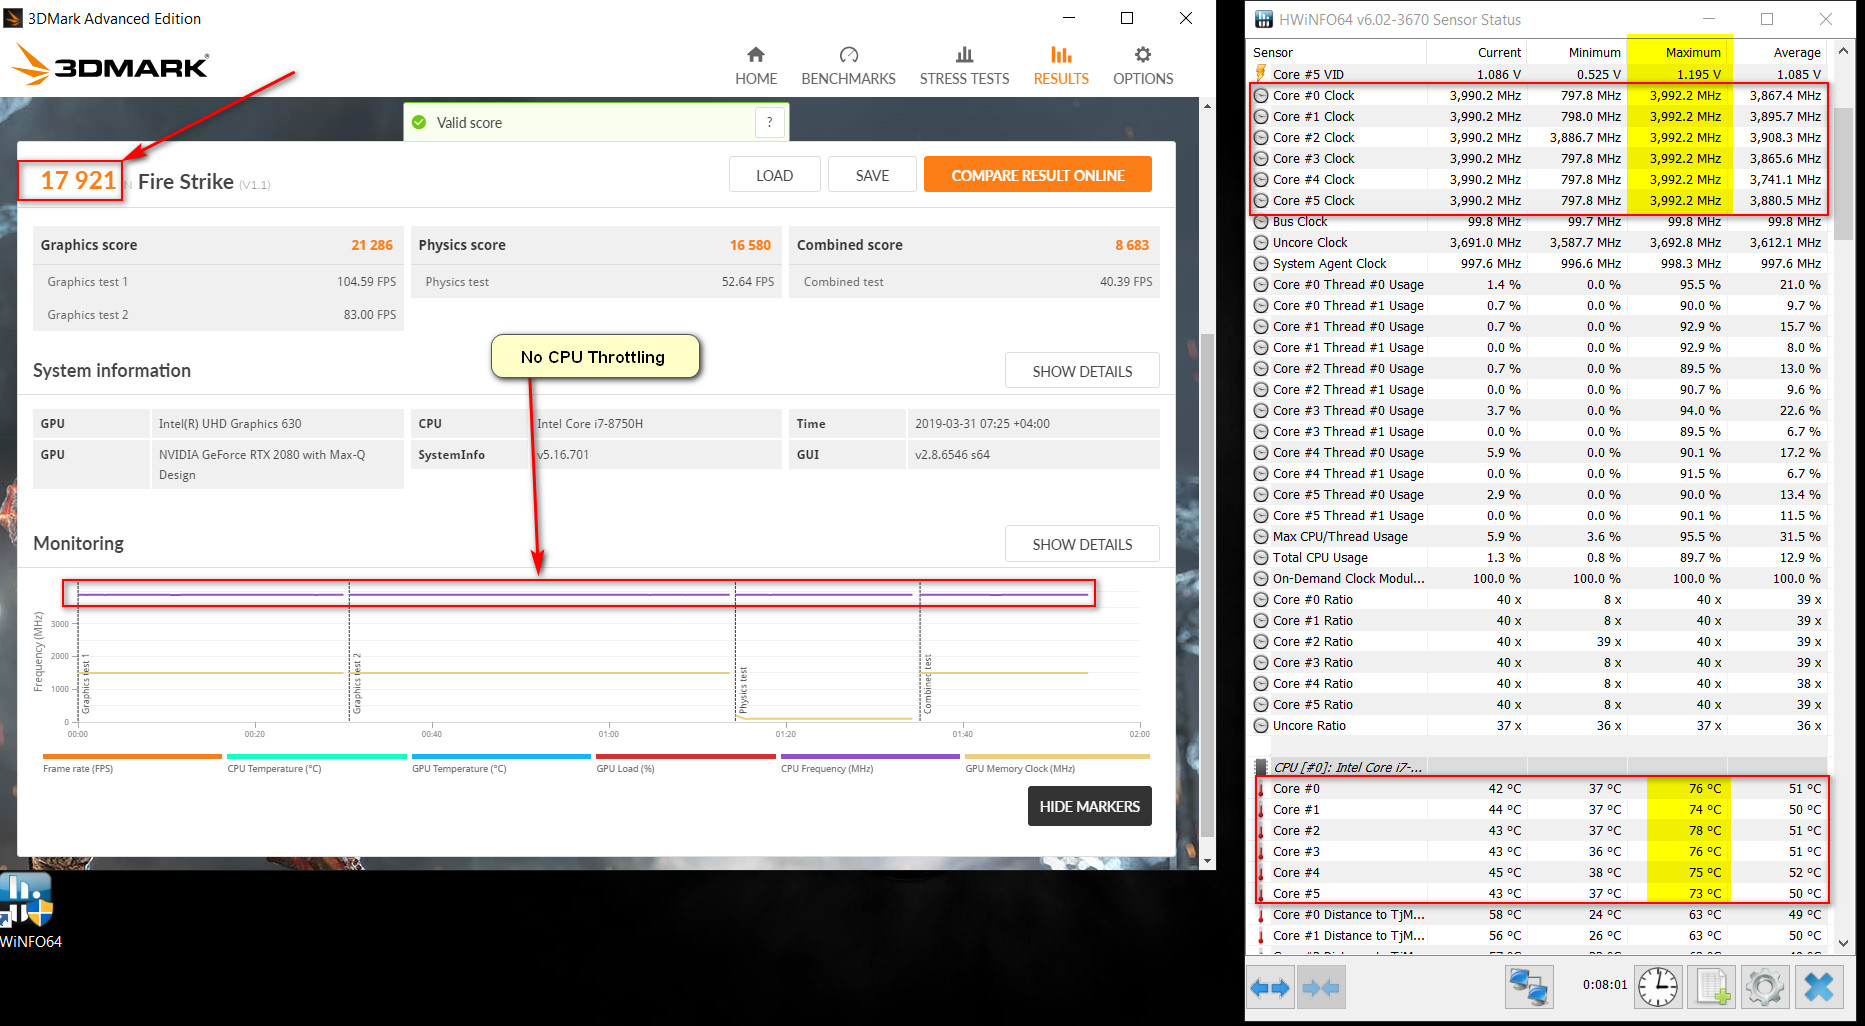
Task: Click the Total CPU Usage sensor icon
Action: click(x=1261, y=558)
